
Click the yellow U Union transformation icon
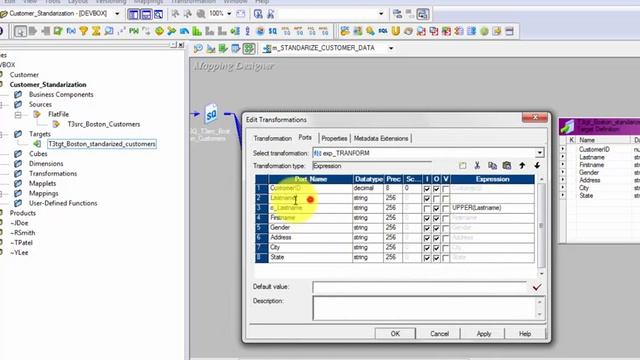coord(395,31)
